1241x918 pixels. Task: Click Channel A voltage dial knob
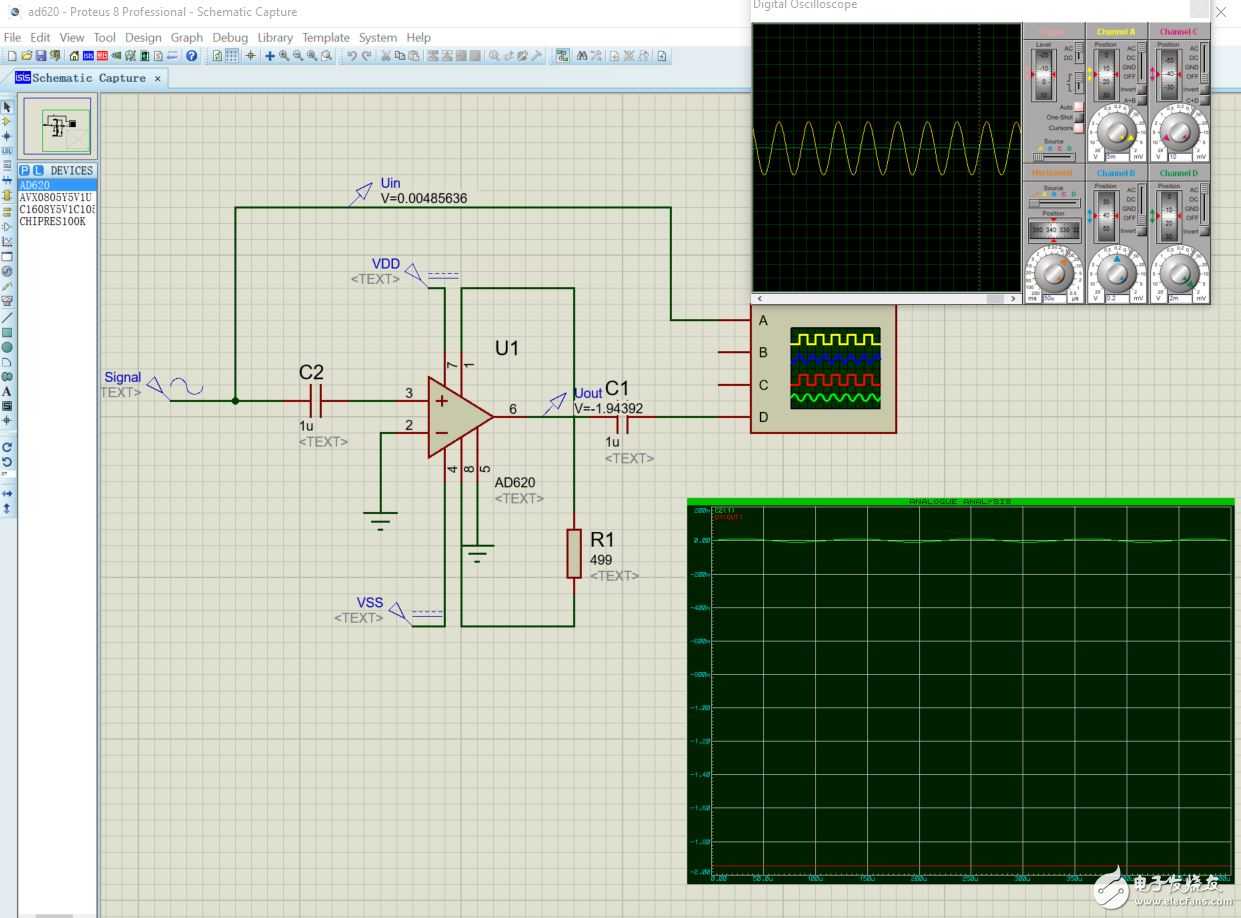(x=1117, y=132)
